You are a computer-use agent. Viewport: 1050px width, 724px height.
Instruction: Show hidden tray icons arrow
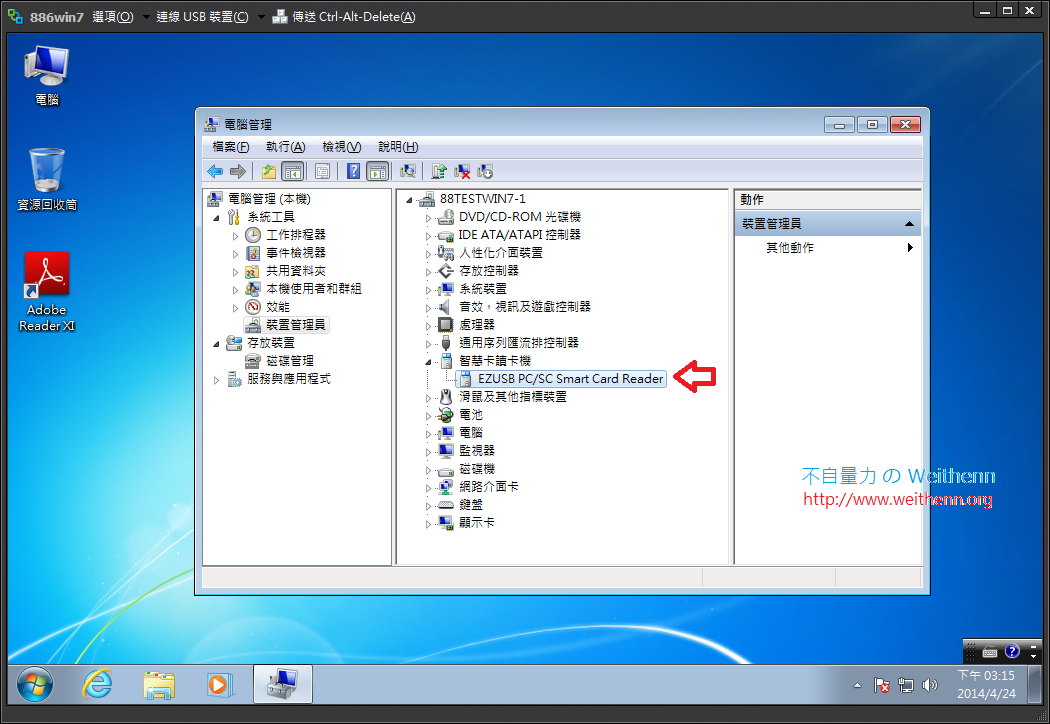[x=857, y=685]
